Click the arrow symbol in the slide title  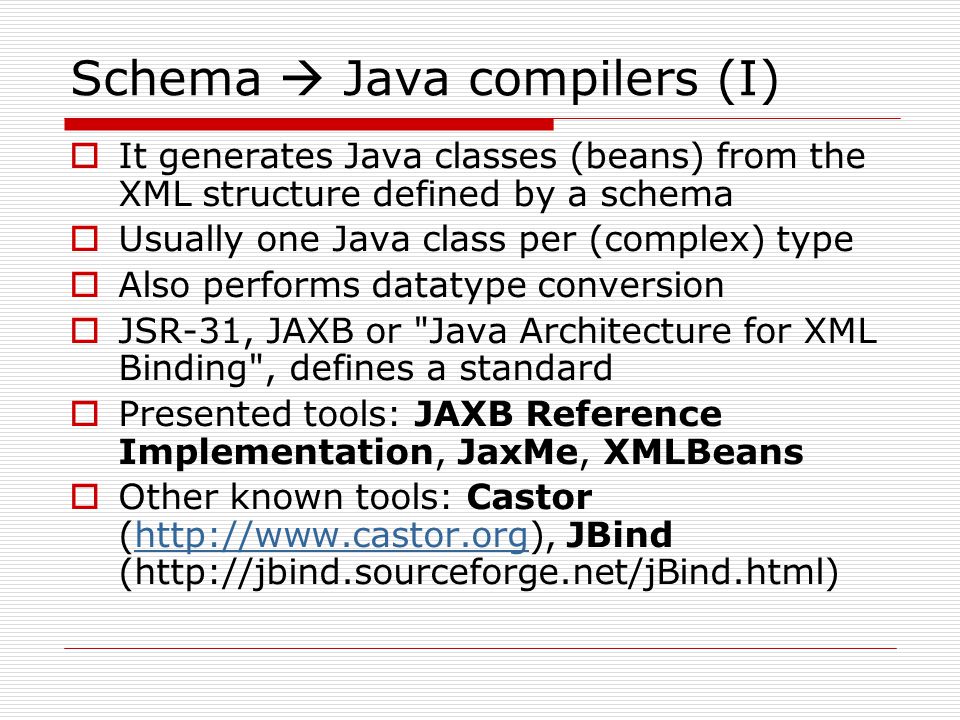pyautogui.click(x=301, y=80)
